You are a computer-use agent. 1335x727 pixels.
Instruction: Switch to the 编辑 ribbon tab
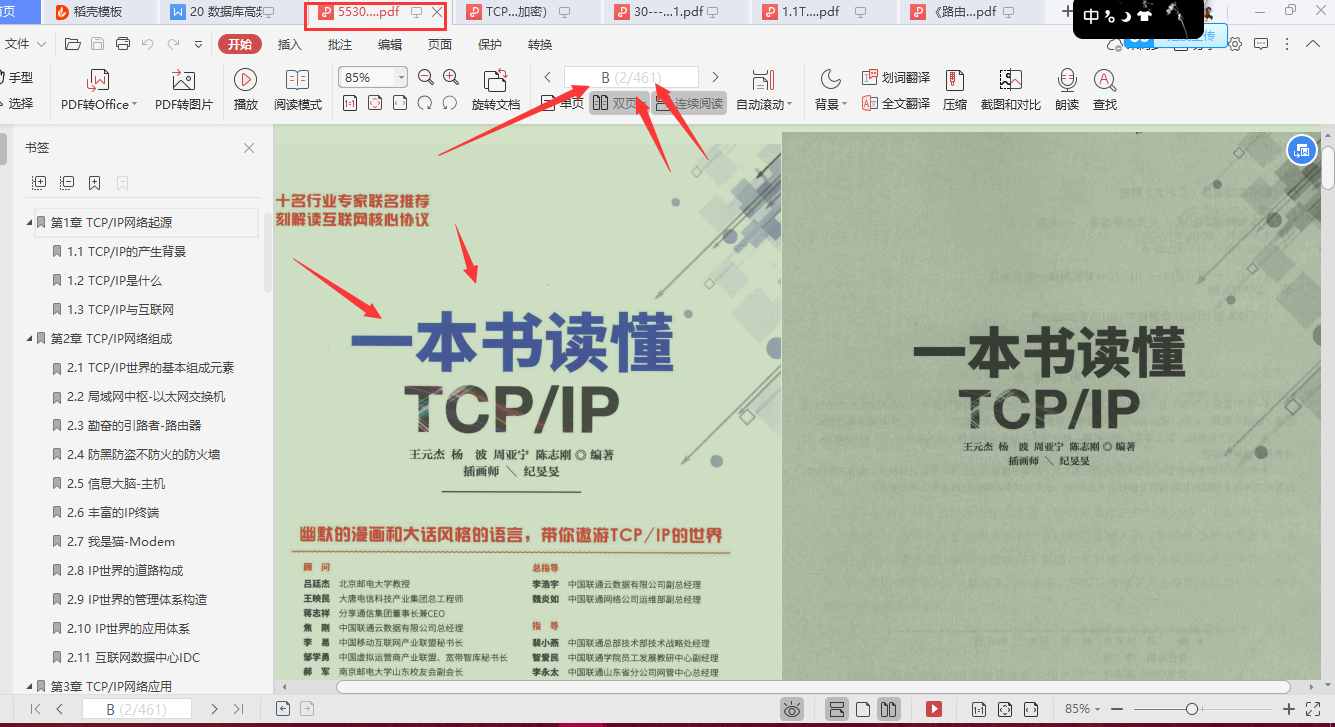[x=390, y=44]
